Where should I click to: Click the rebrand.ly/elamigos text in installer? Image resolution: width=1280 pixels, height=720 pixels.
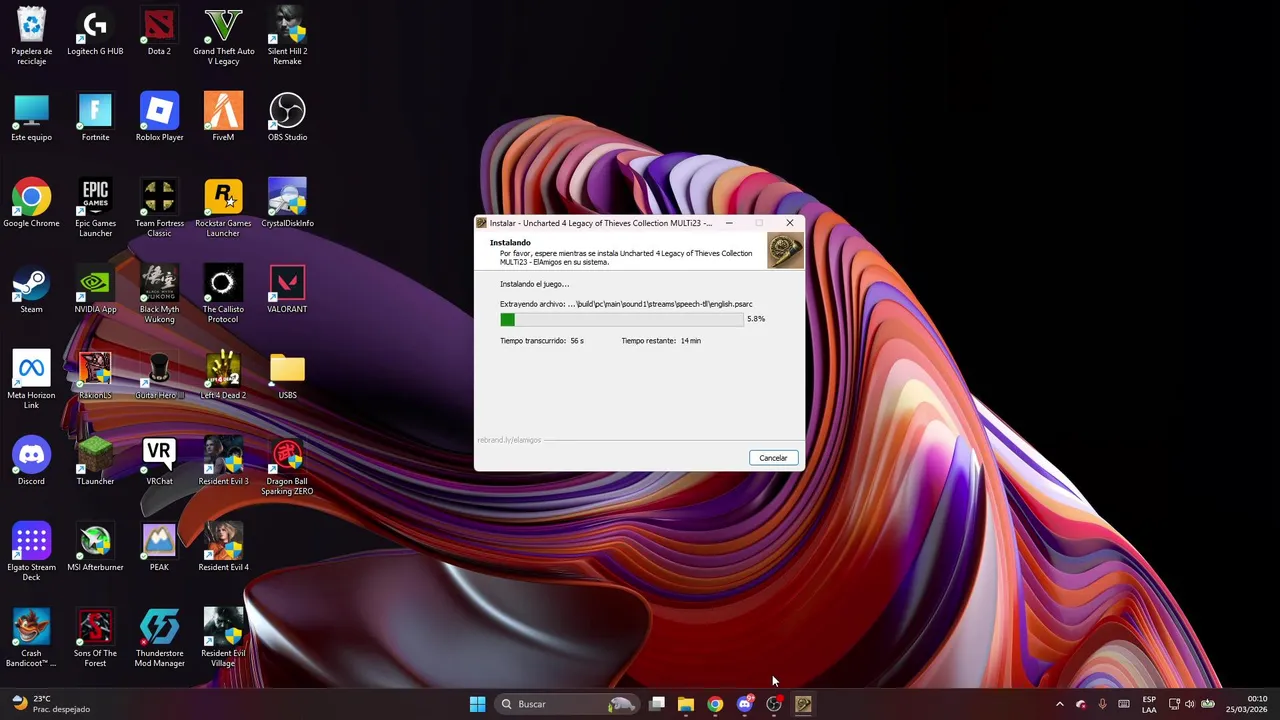[x=509, y=440]
